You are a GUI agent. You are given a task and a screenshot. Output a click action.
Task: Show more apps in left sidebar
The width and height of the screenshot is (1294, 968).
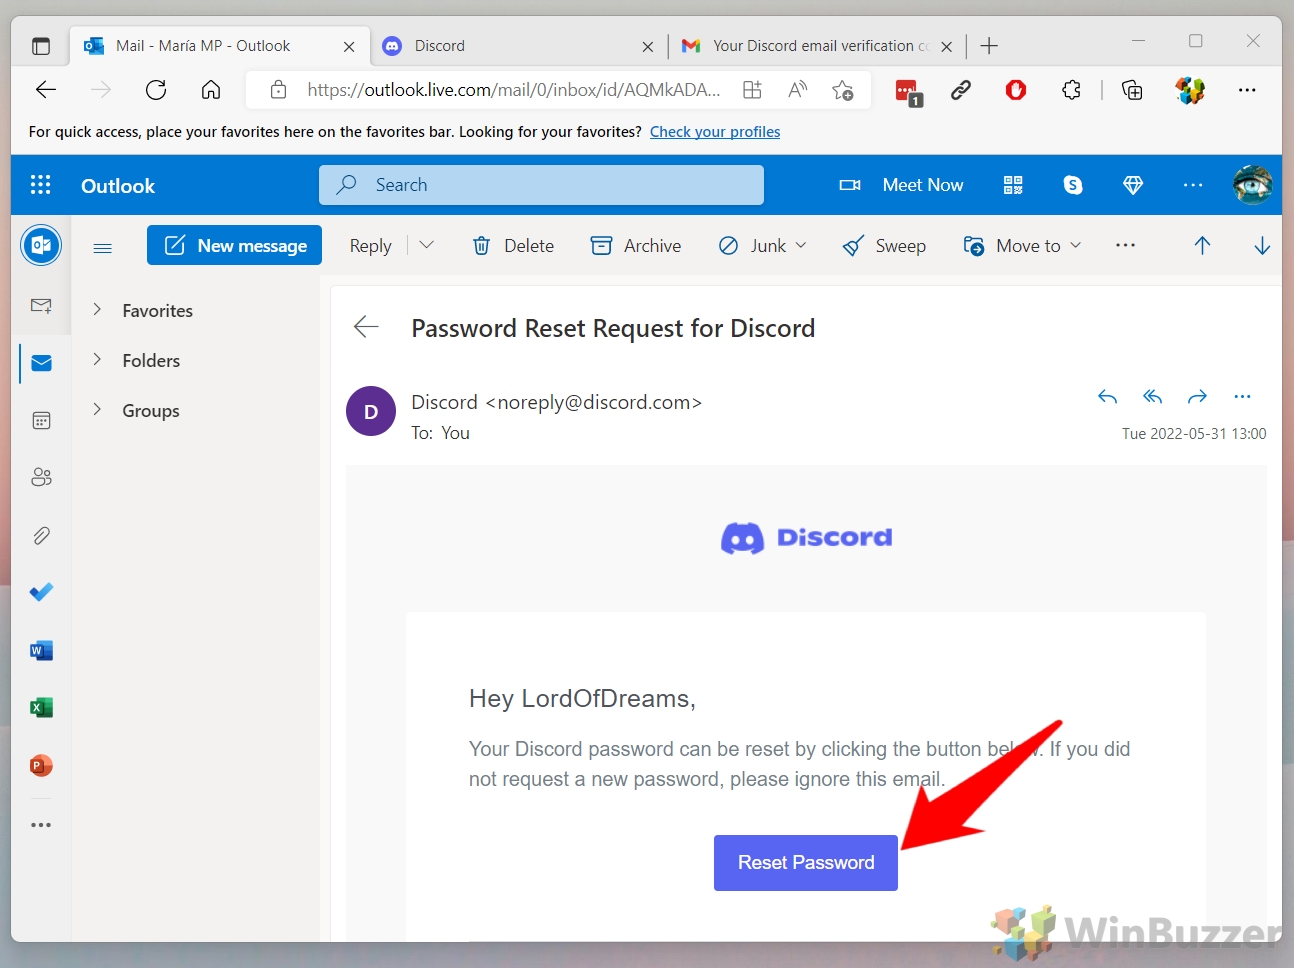click(x=41, y=825)
